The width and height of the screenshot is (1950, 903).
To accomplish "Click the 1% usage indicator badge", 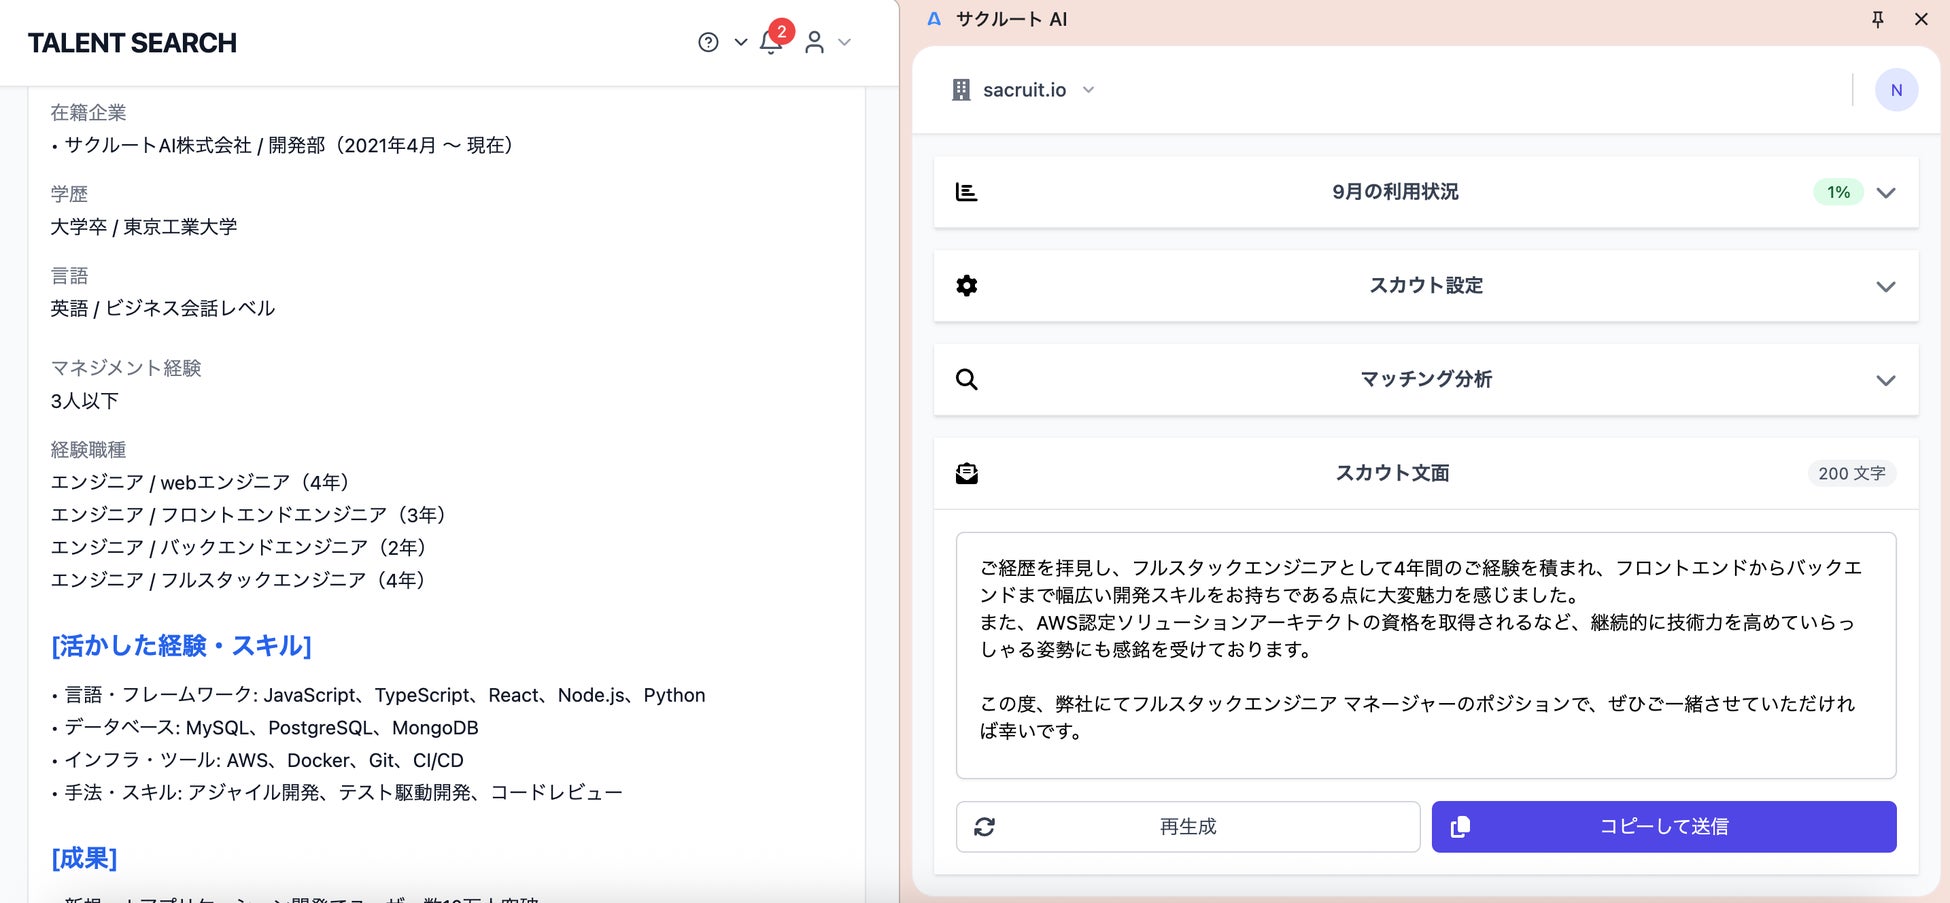I will pos(1838,192).
